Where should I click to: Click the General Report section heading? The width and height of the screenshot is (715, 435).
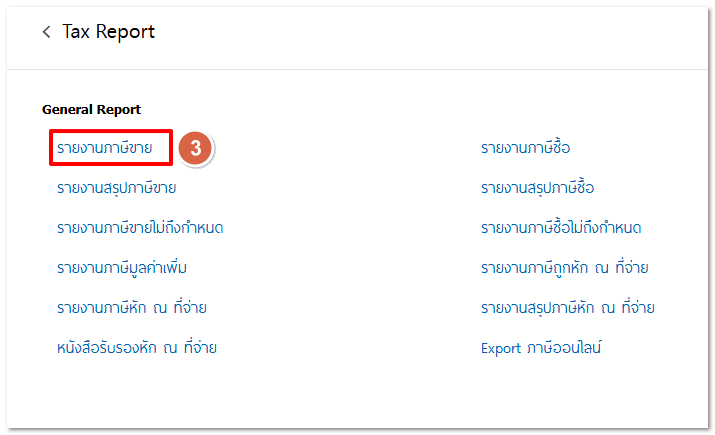91,109
